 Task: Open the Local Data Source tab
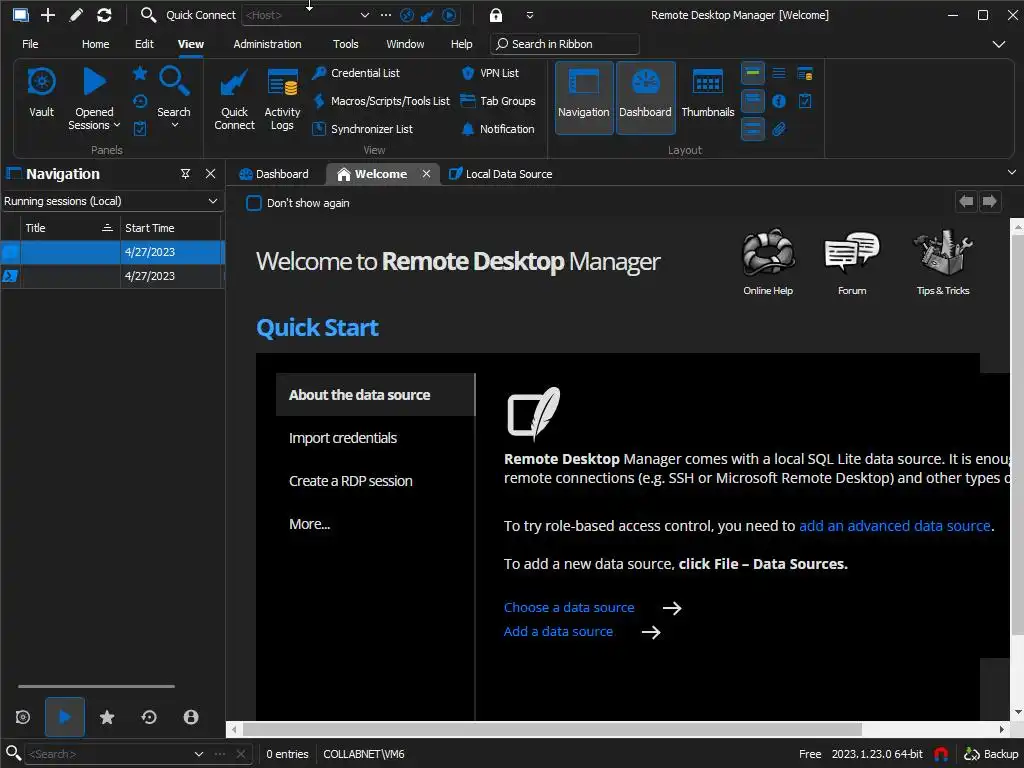pos(502,174)
